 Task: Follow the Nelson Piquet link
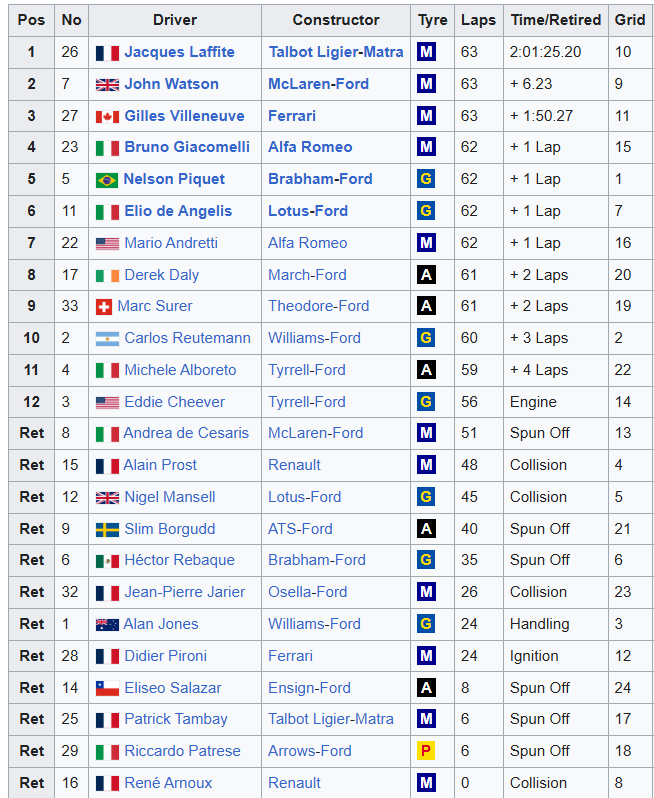pos(174,179)
